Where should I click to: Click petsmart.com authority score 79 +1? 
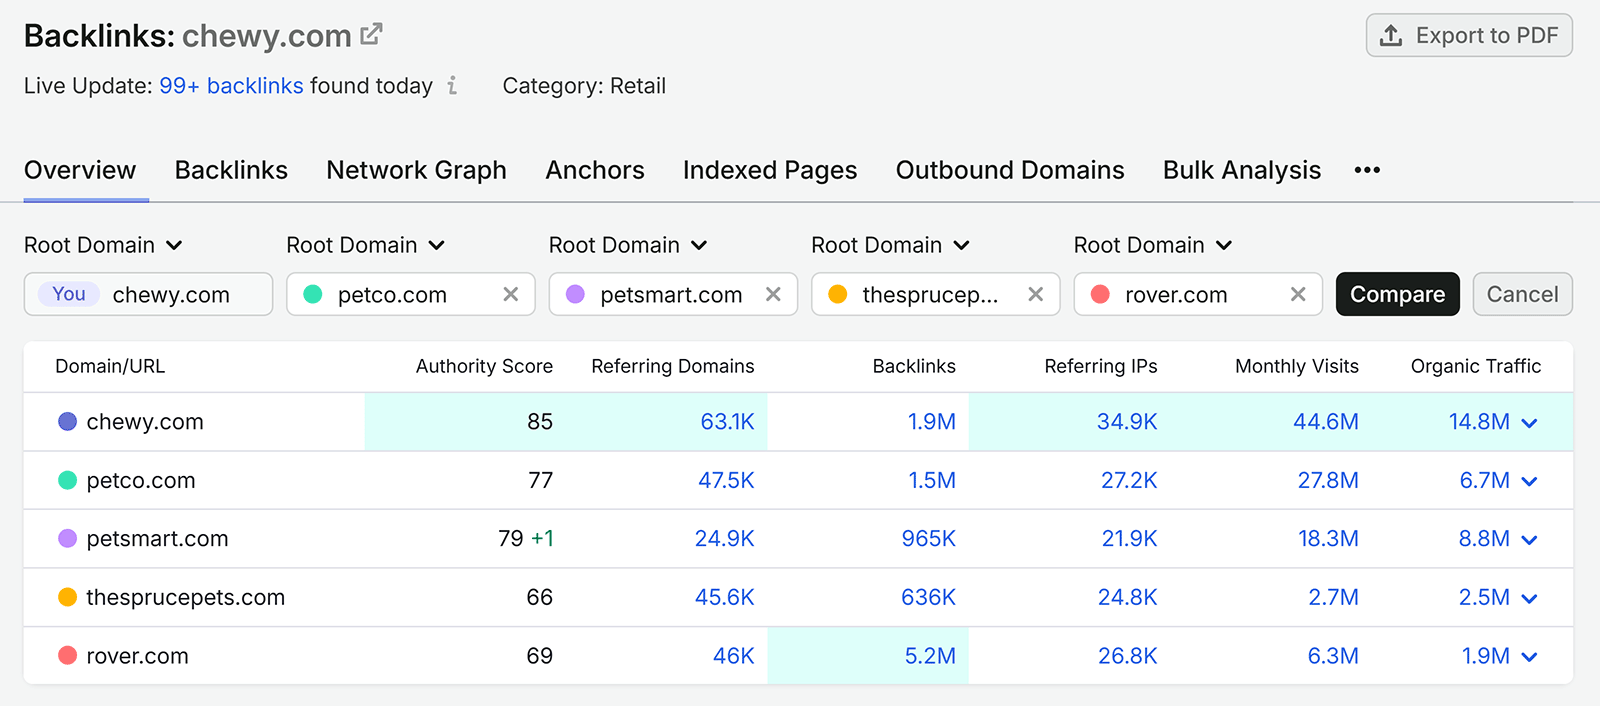526,539
